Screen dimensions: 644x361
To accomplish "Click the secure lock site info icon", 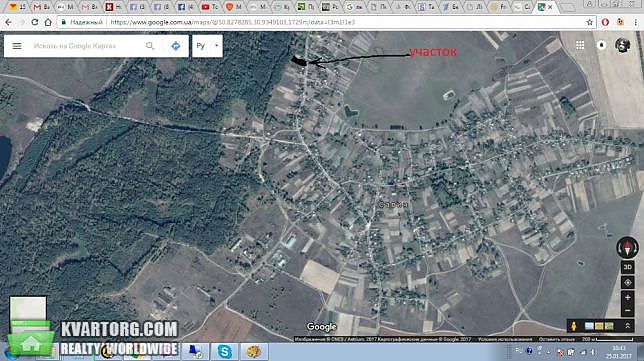I will [63, 22].
